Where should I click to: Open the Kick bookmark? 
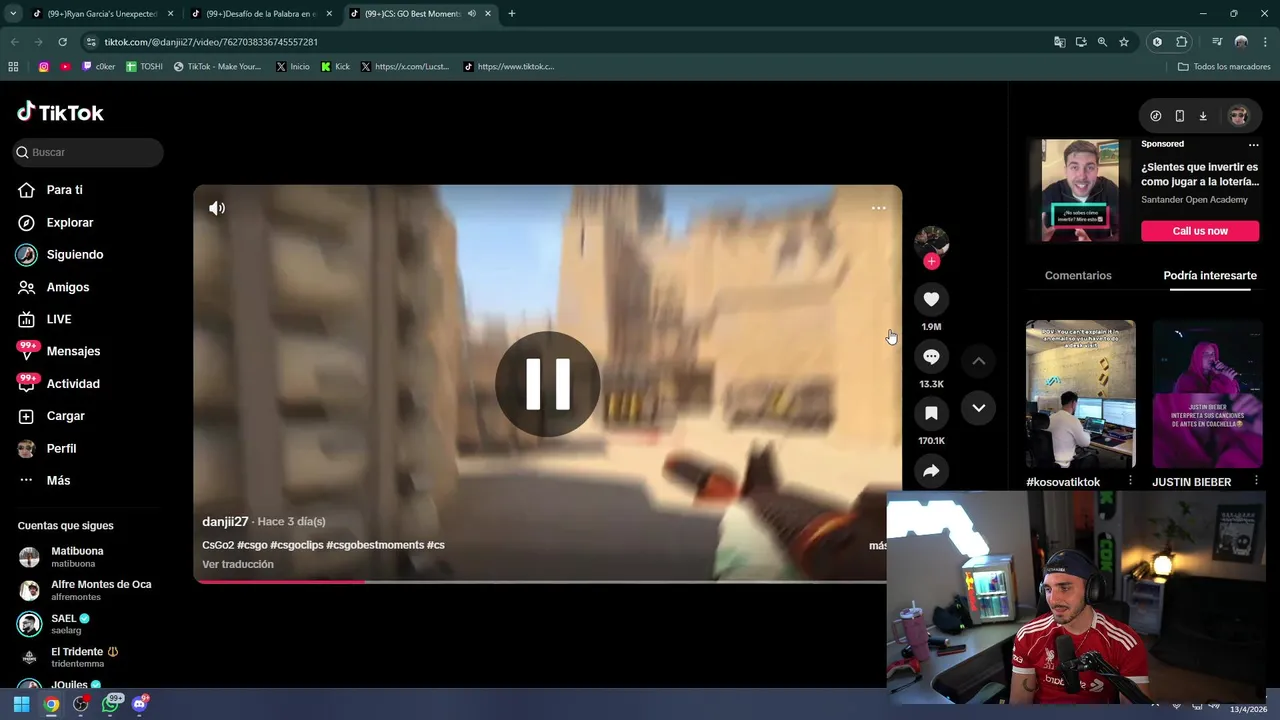tap(335, 67)
